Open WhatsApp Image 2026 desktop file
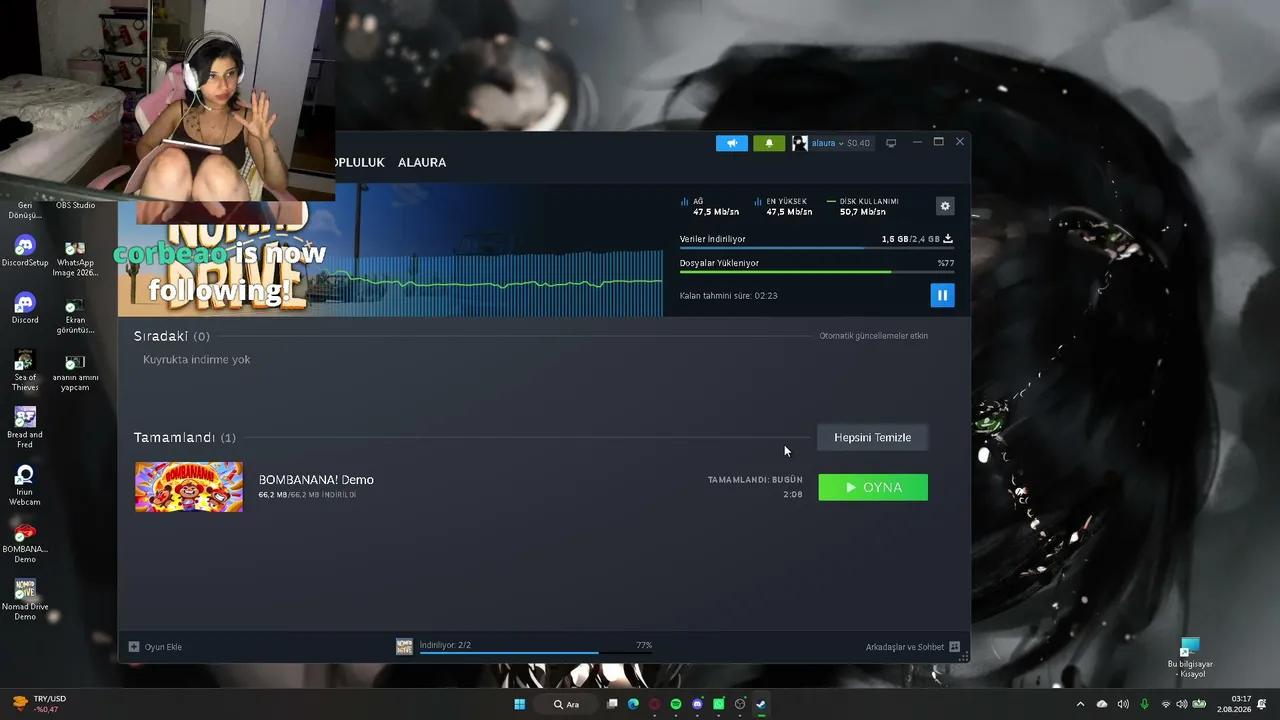 75,260
